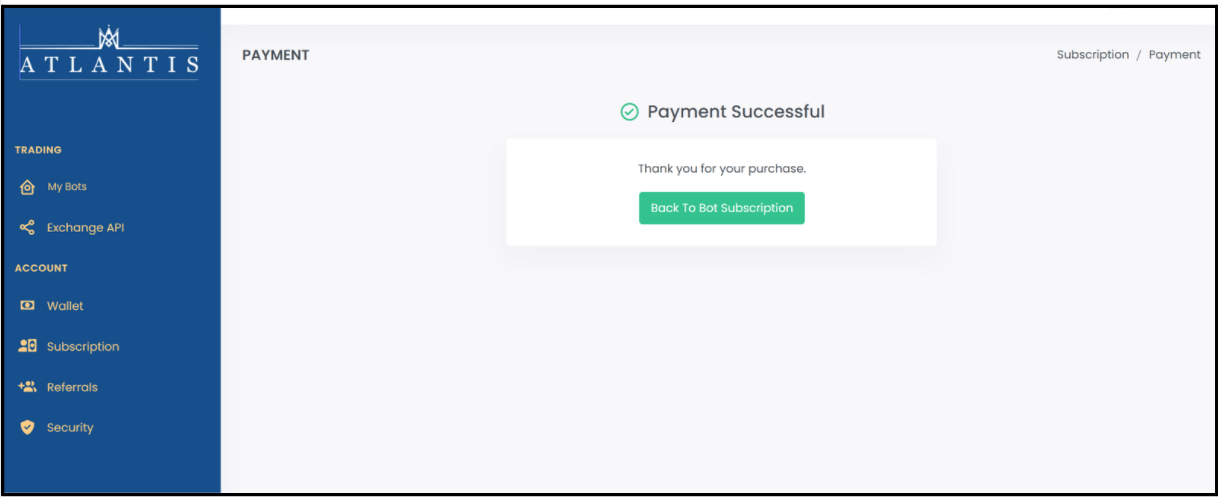Click the Thank you for your purchase message
Viewport: 1218px width, 498px height.
point(722,169)
